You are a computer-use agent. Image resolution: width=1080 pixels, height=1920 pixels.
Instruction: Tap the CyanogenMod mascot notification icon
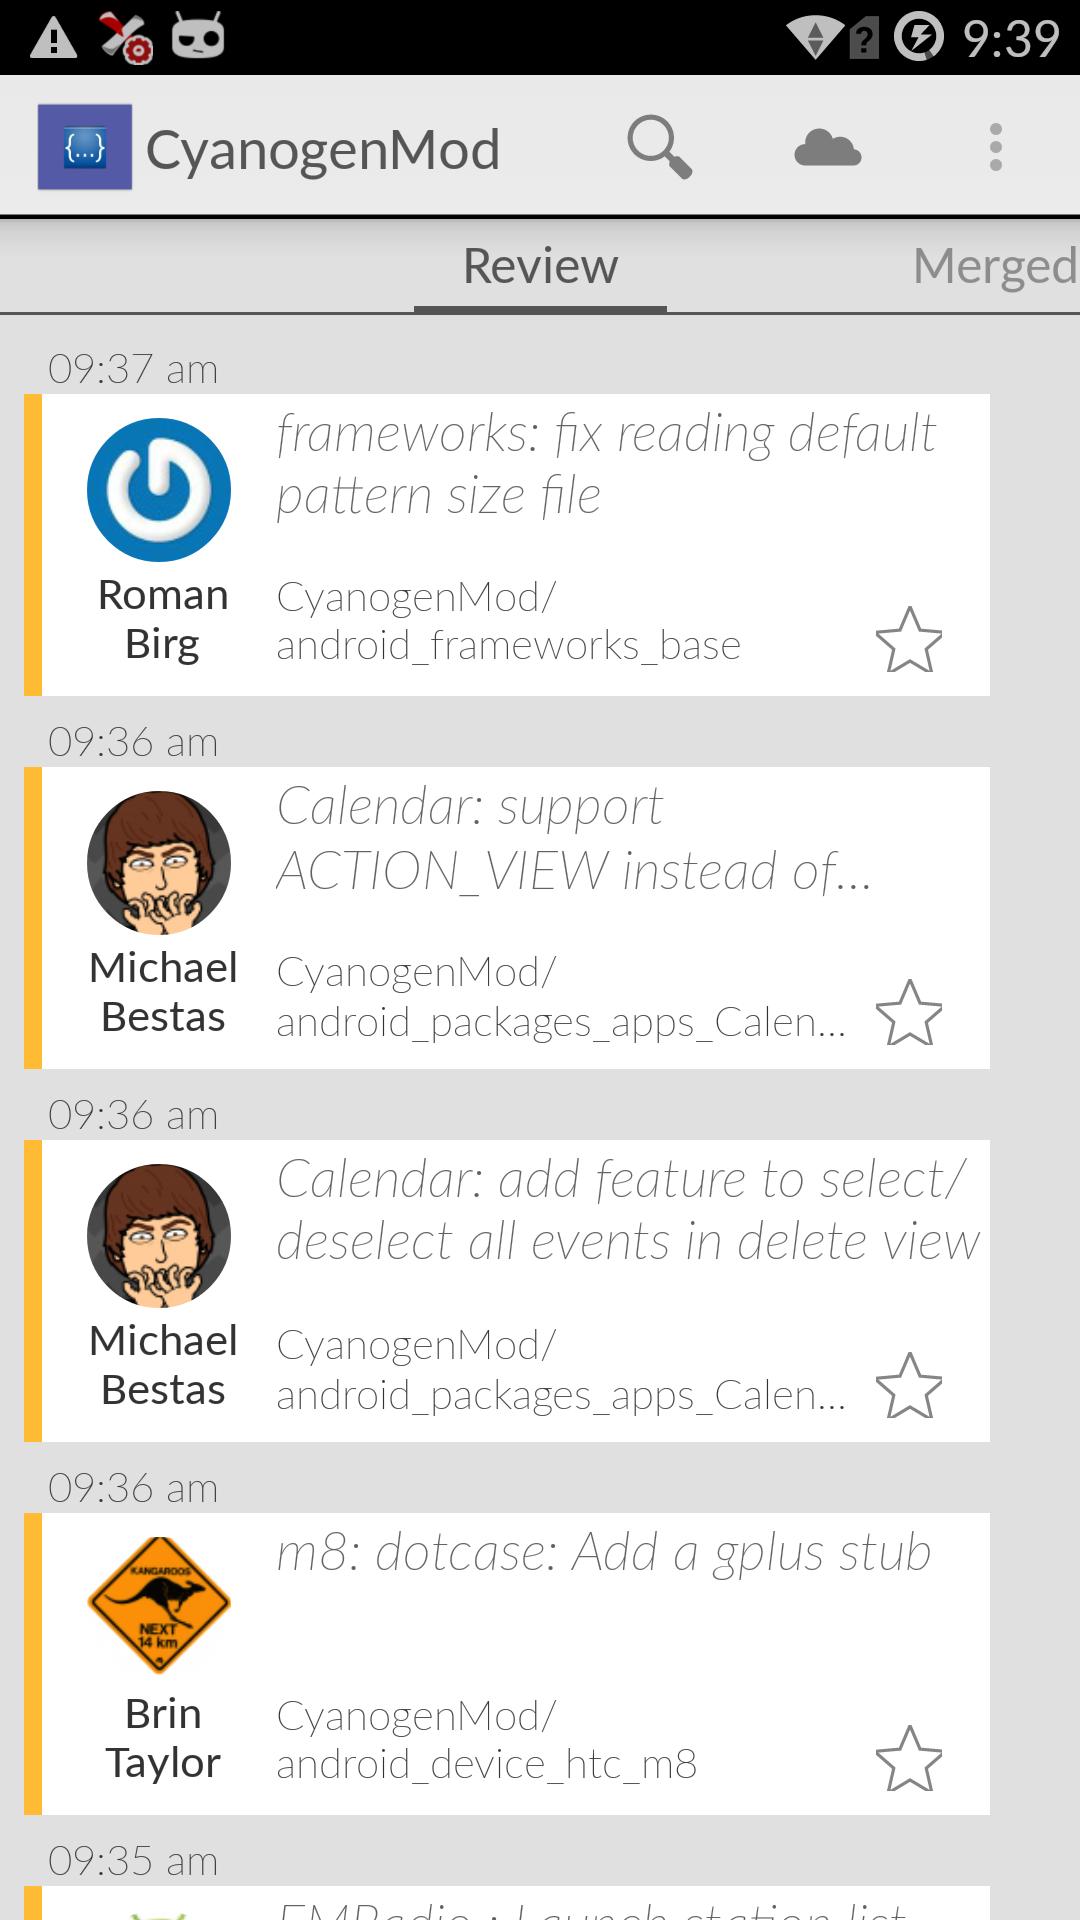pyautogui.click(x=198, y=37)
